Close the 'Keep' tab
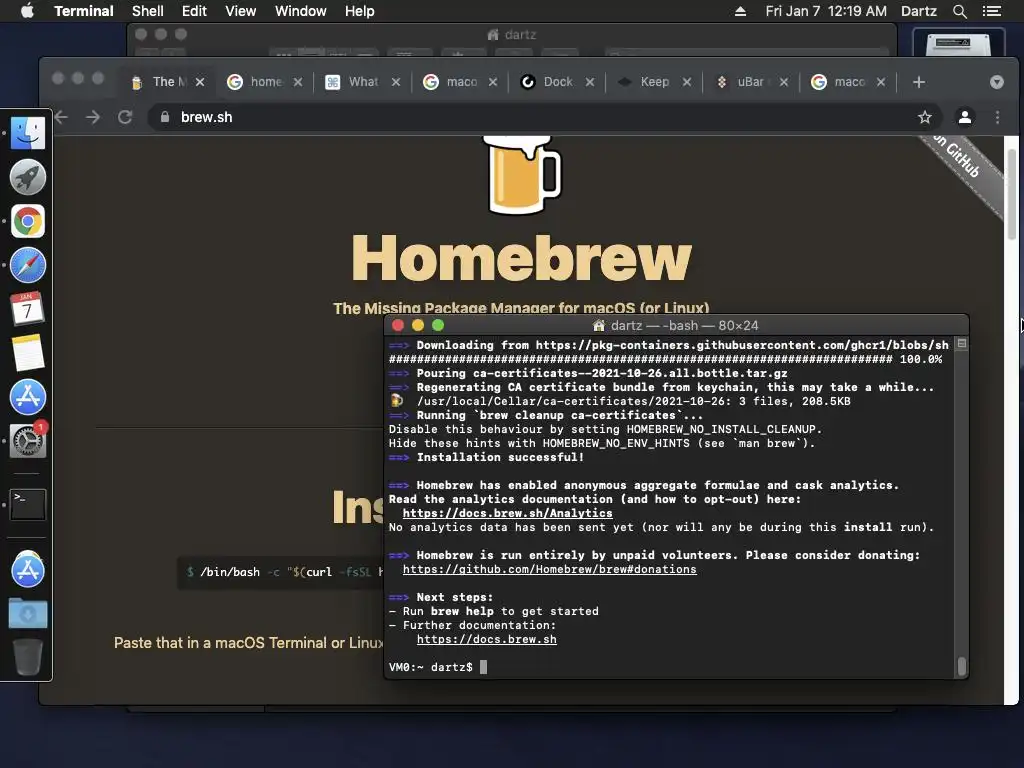Image resolution: width=1024 pixels, height=768 pixels. (x=686, y=82)
